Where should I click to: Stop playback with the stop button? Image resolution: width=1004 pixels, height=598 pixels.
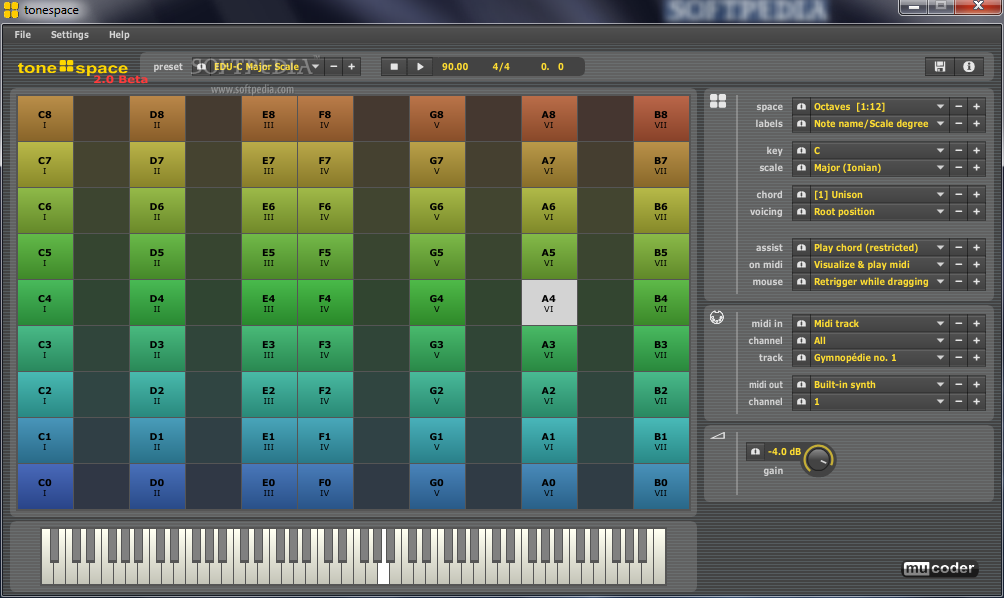tap(394, 67)
